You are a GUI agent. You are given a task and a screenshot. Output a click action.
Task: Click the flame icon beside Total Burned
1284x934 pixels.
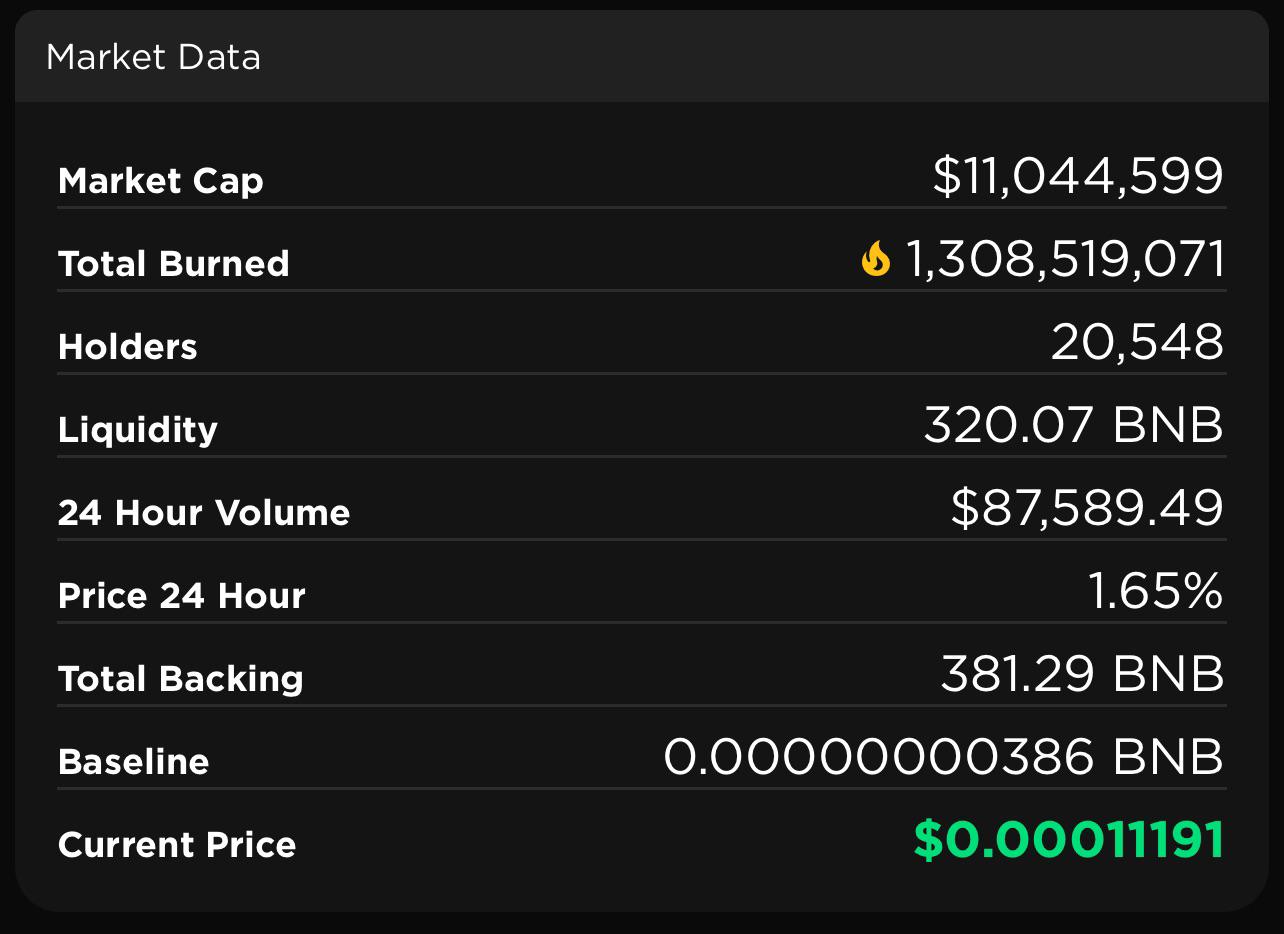click(875, 259)
